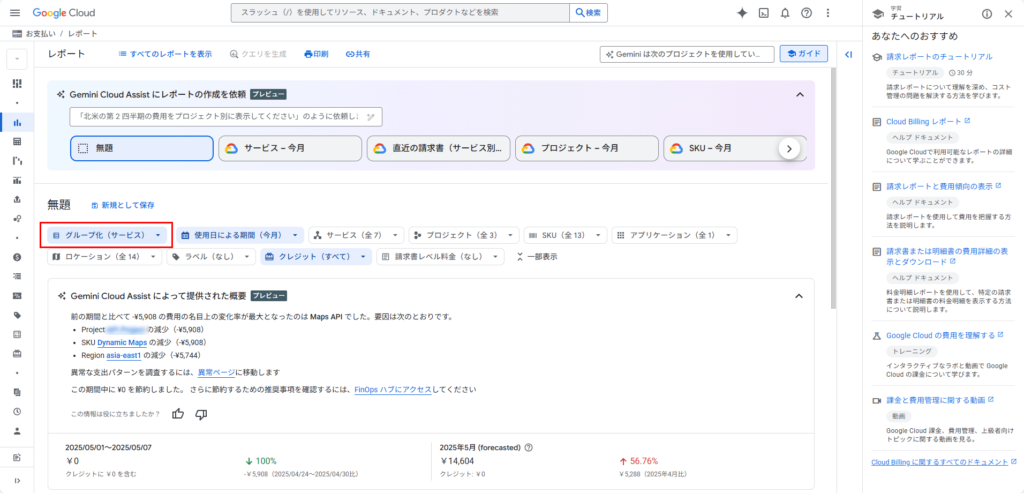Click the Gemini report prompt text field
Image resolution: width=1024 pixels, height=493 pixels.
point(226,116)
